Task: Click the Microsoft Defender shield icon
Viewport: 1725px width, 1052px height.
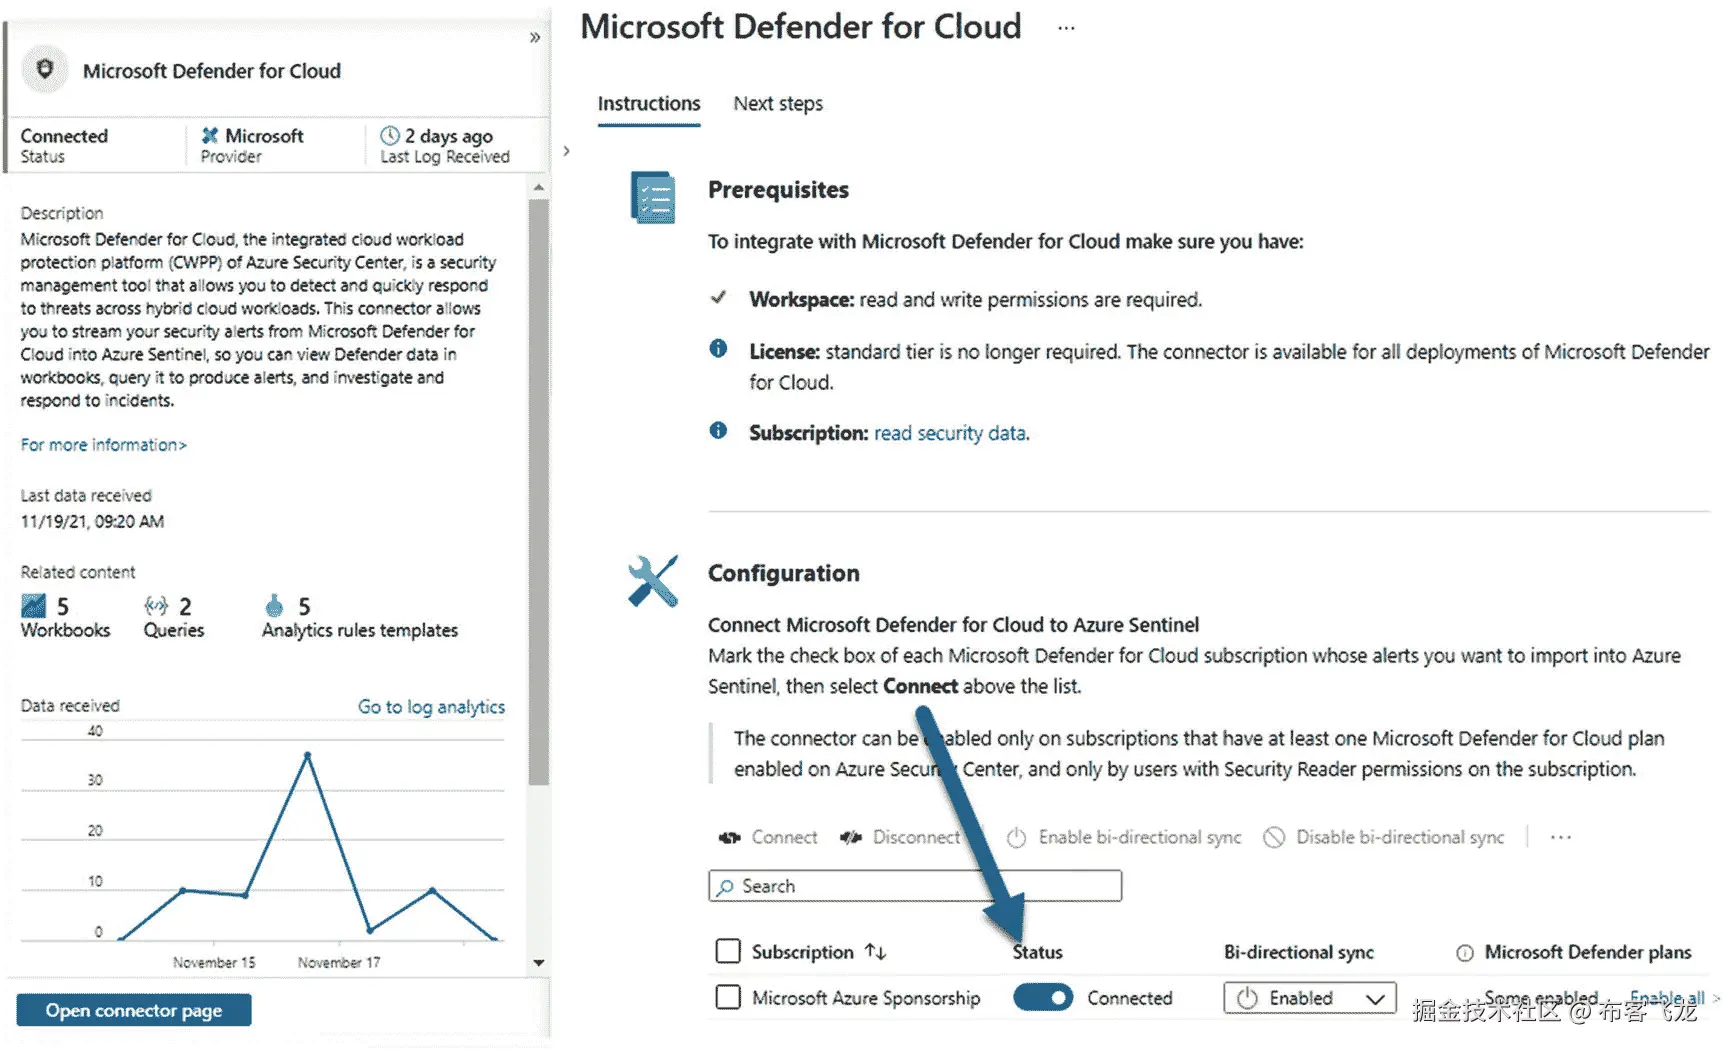Action: [x=44, y=70]
